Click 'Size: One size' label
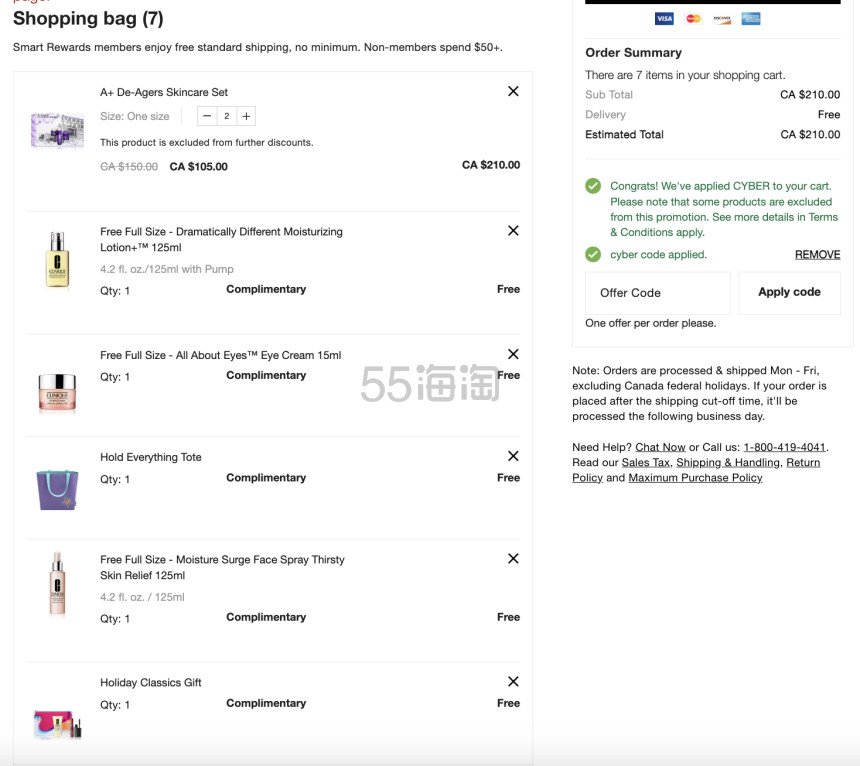This screenshot has height=766, width=860. [134, 116]
